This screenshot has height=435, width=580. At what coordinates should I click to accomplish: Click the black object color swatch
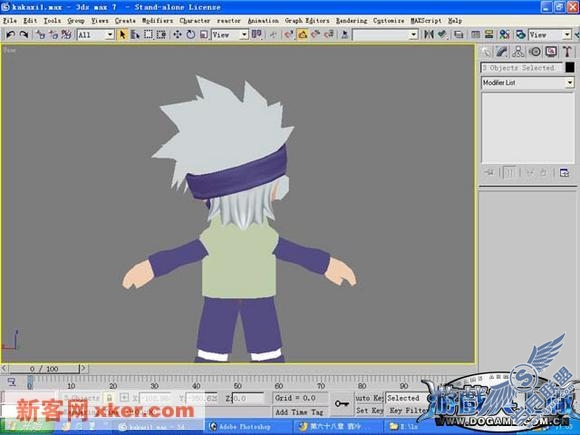tap(570, 67)
